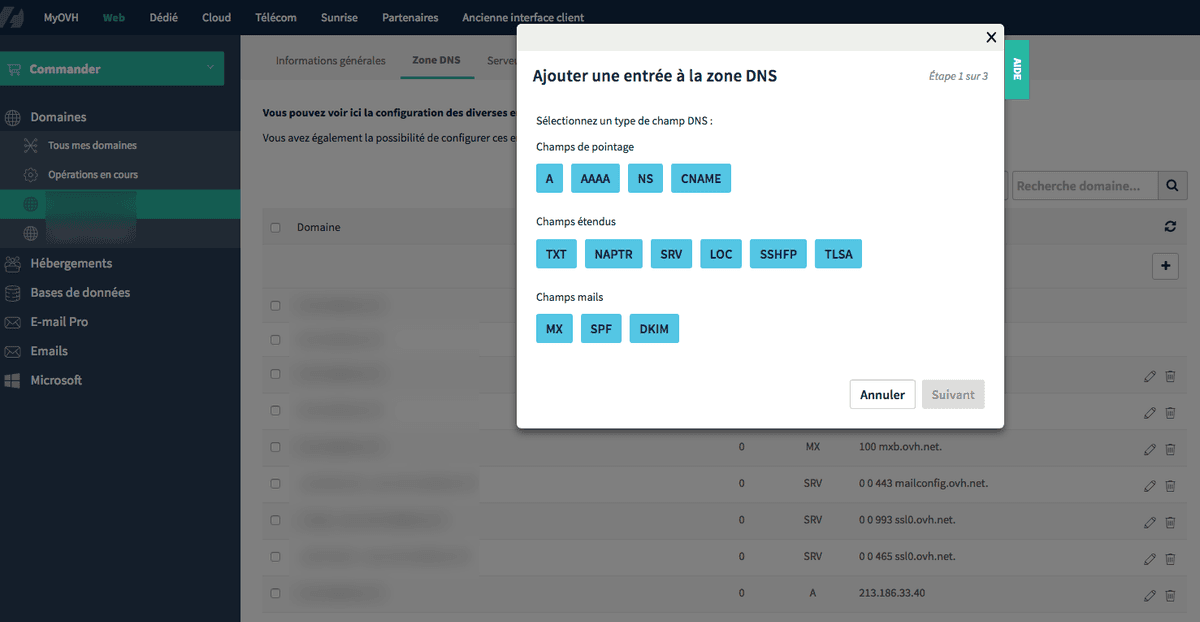Refresh the DNS records list

pyautogui.click(x=1169, y=226)
